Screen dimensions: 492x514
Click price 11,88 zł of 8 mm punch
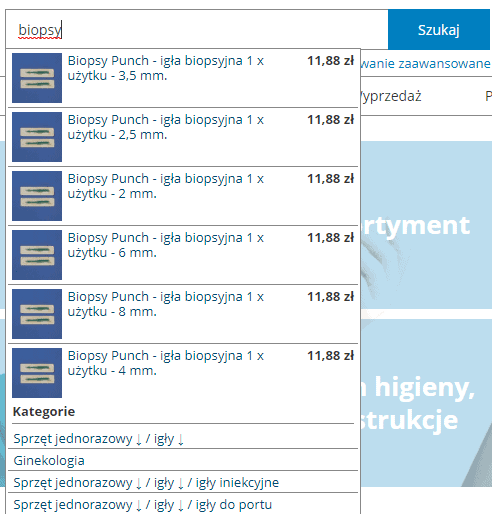pyautogui.click(x=330, y=297)
